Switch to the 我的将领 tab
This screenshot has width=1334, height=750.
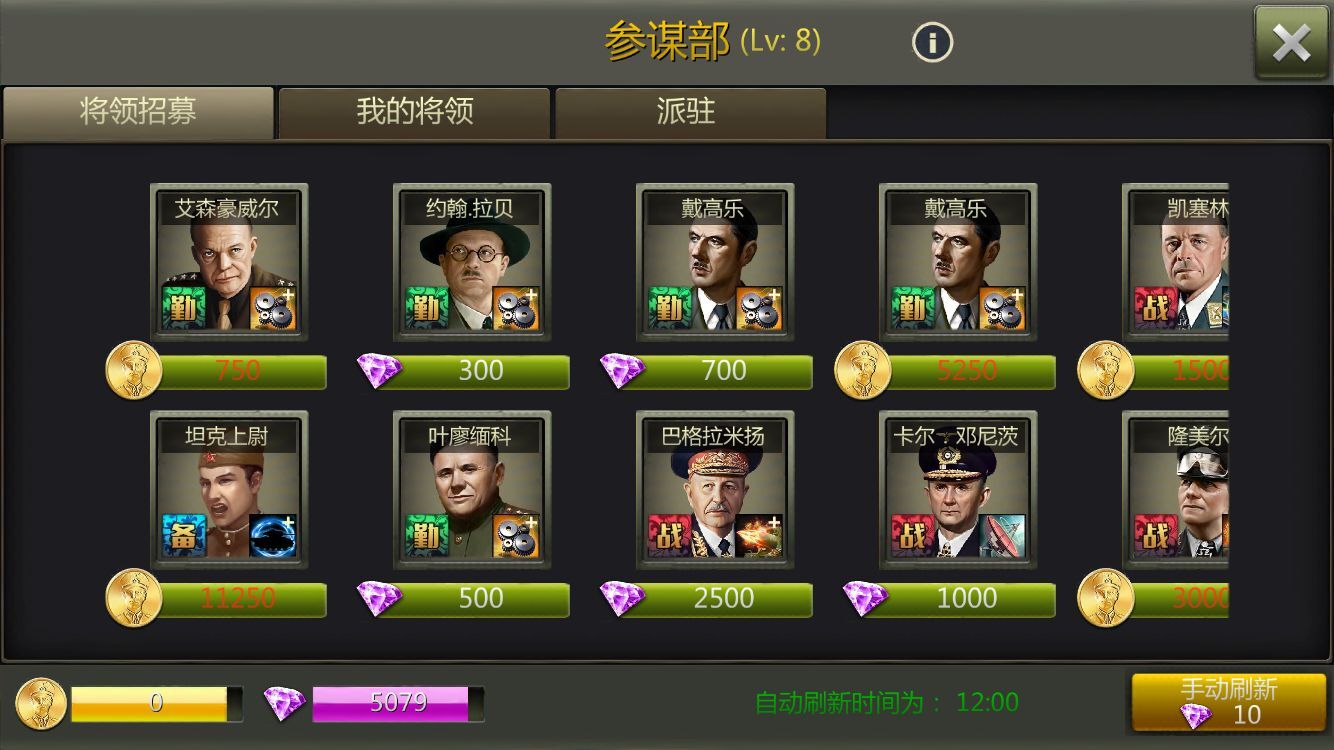[414, 112]
